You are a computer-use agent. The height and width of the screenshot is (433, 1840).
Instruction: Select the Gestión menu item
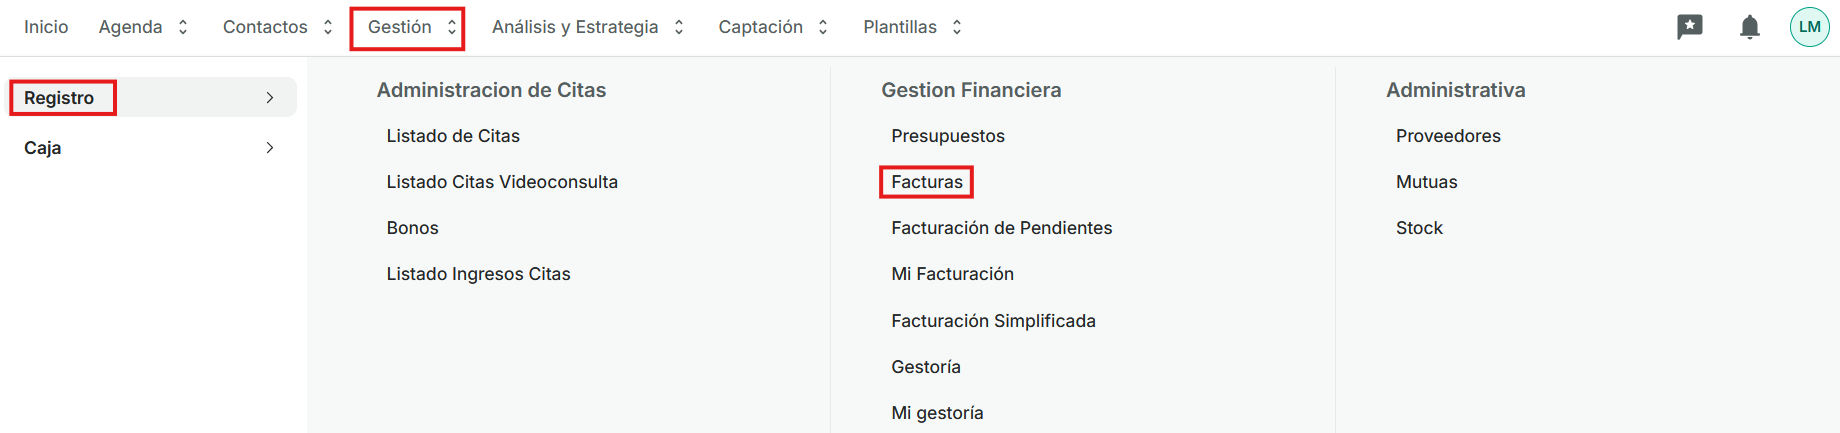(408, 27)
